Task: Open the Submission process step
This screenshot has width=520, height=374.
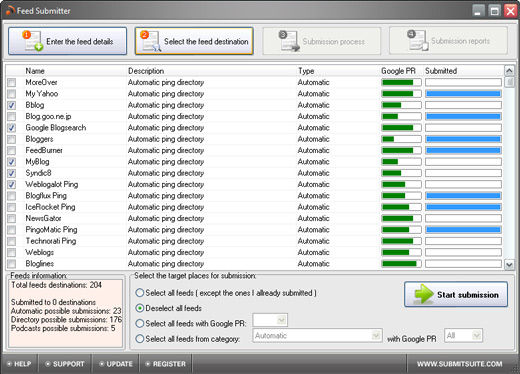Action: point(322,41)
